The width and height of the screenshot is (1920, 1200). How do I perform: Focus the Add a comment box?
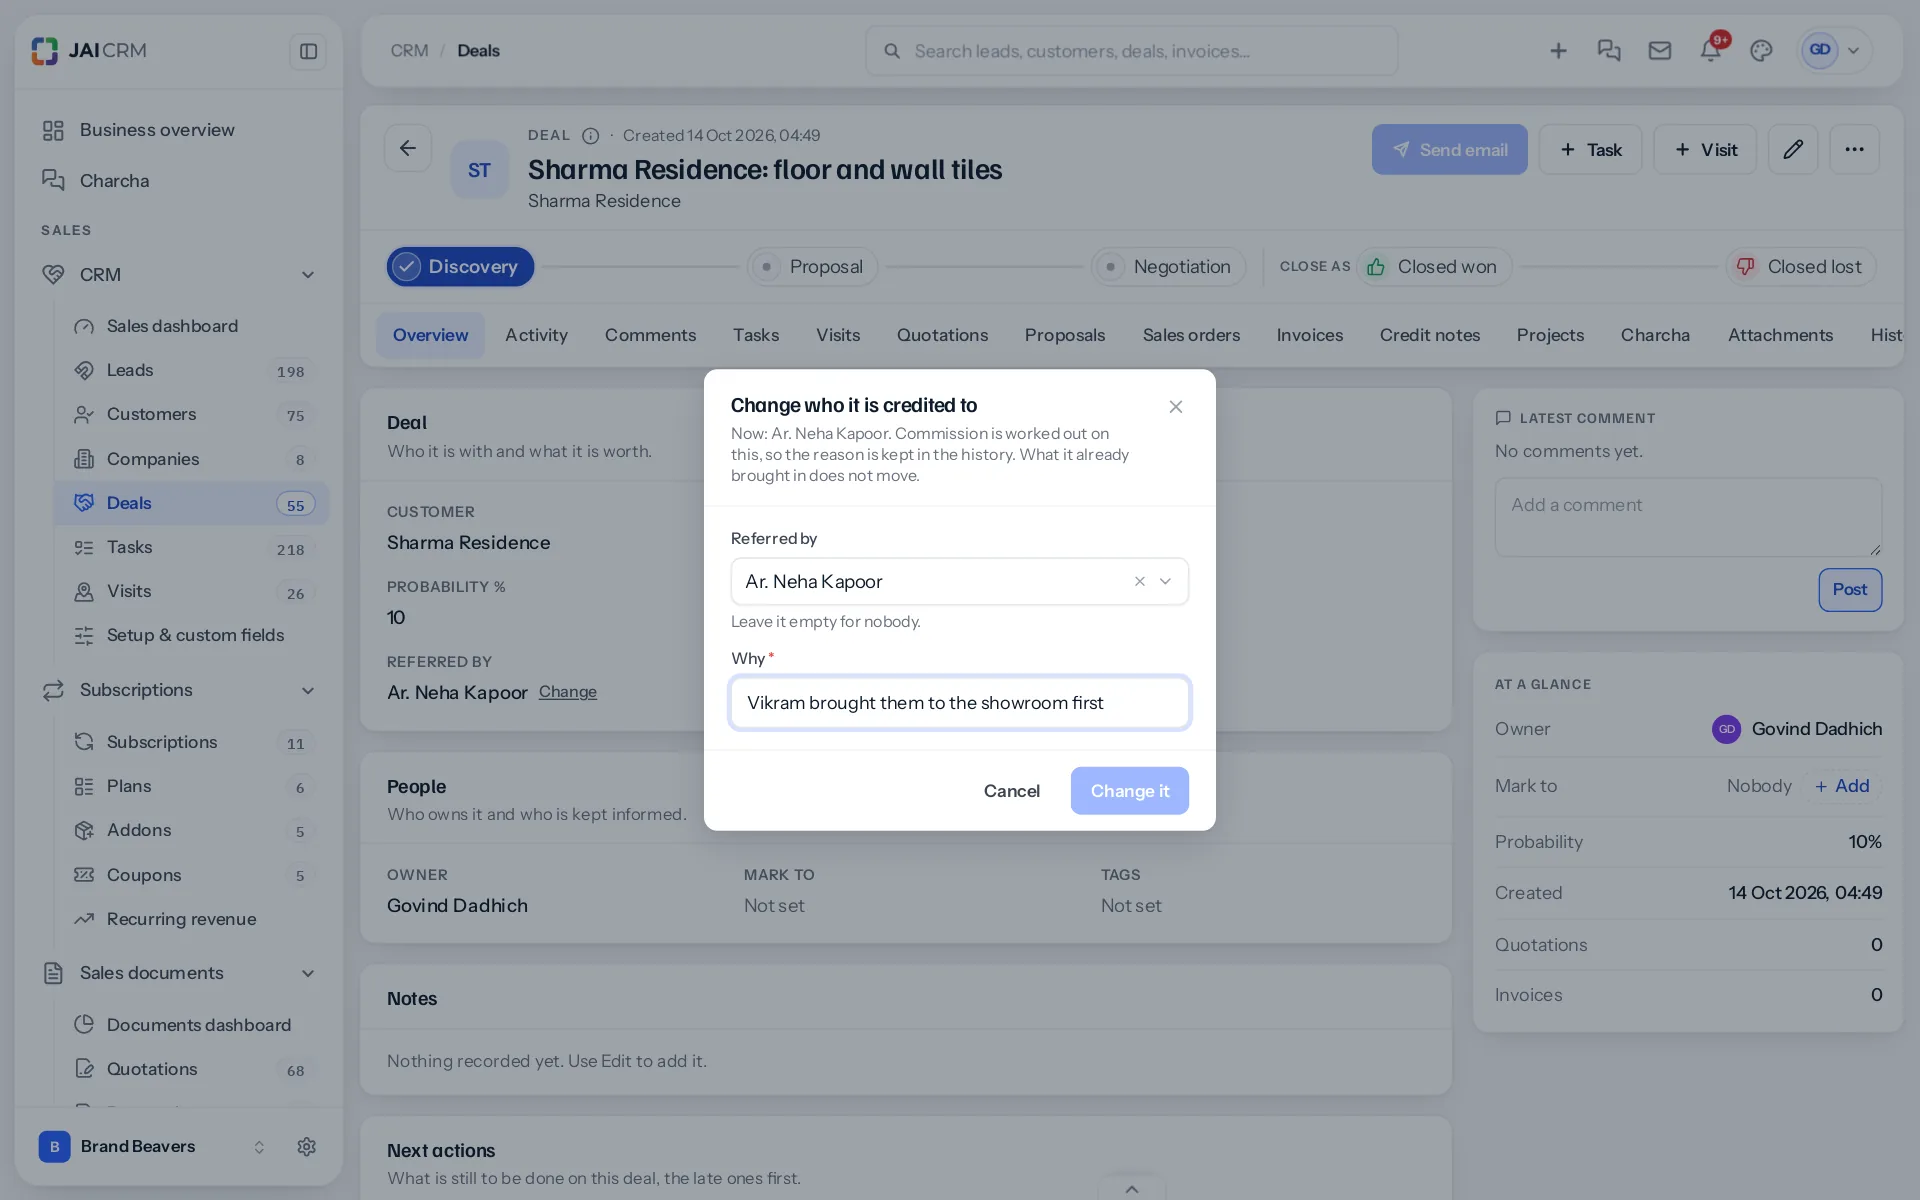pyautogui.click(x=1688, y=517)
